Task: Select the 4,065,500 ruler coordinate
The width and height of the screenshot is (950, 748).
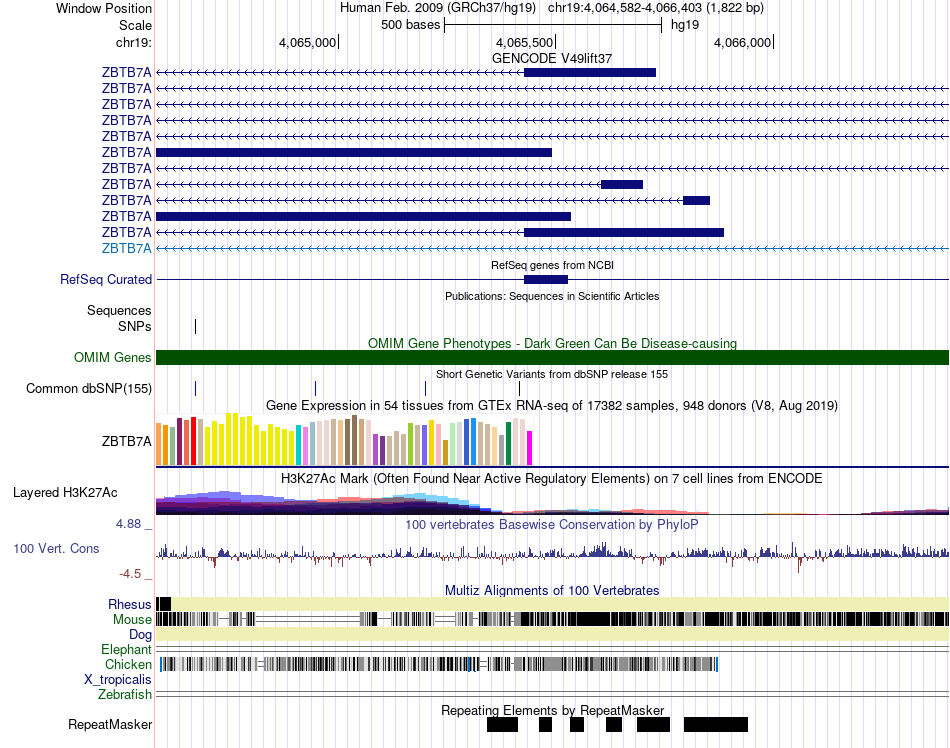Action: point(524,42)
